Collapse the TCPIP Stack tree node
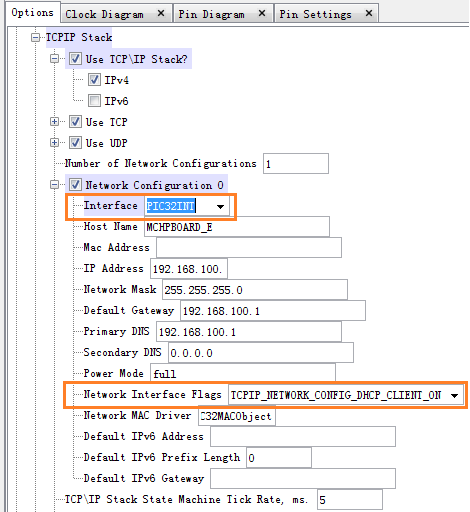 (35, 37)
